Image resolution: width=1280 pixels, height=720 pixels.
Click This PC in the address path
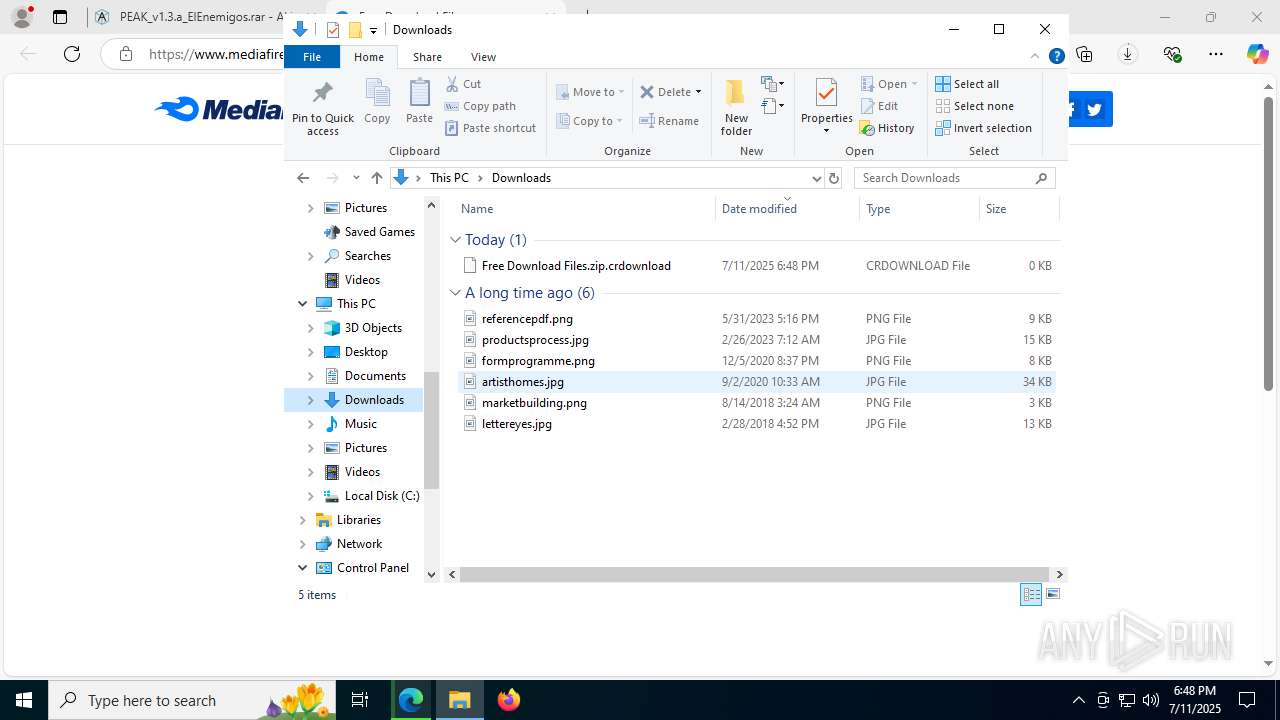(449, 178)
